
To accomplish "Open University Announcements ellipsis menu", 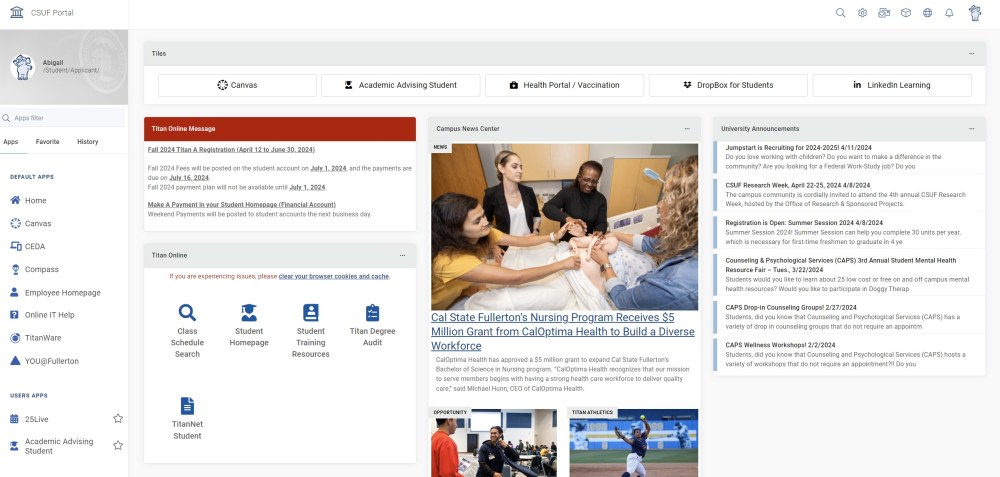I will pos(971,129).
